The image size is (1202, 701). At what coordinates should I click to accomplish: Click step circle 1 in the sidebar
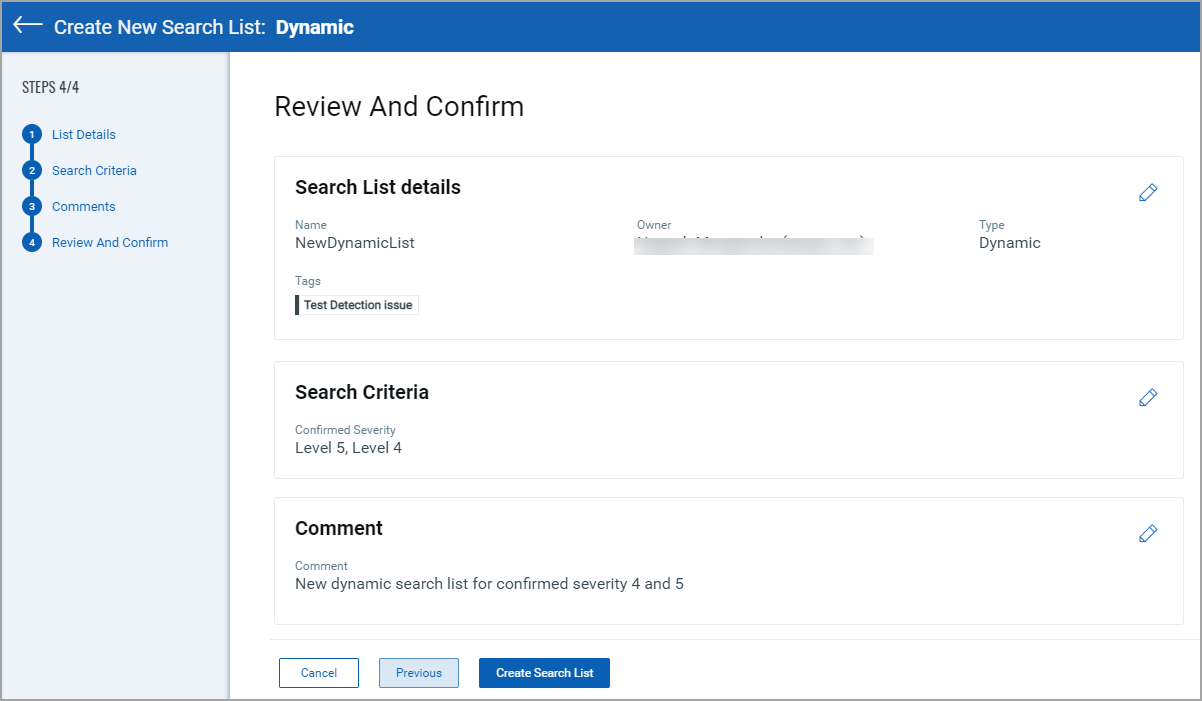click(31, 134)
